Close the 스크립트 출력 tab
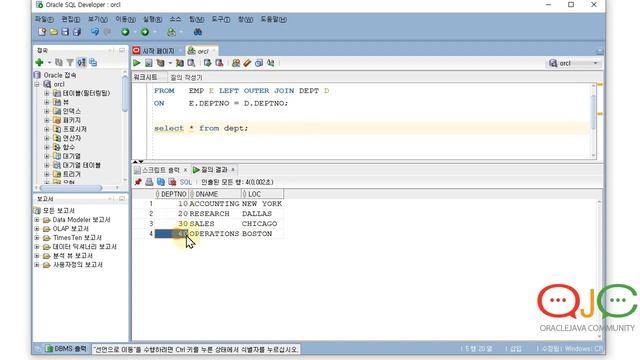 tap(185, 170)
